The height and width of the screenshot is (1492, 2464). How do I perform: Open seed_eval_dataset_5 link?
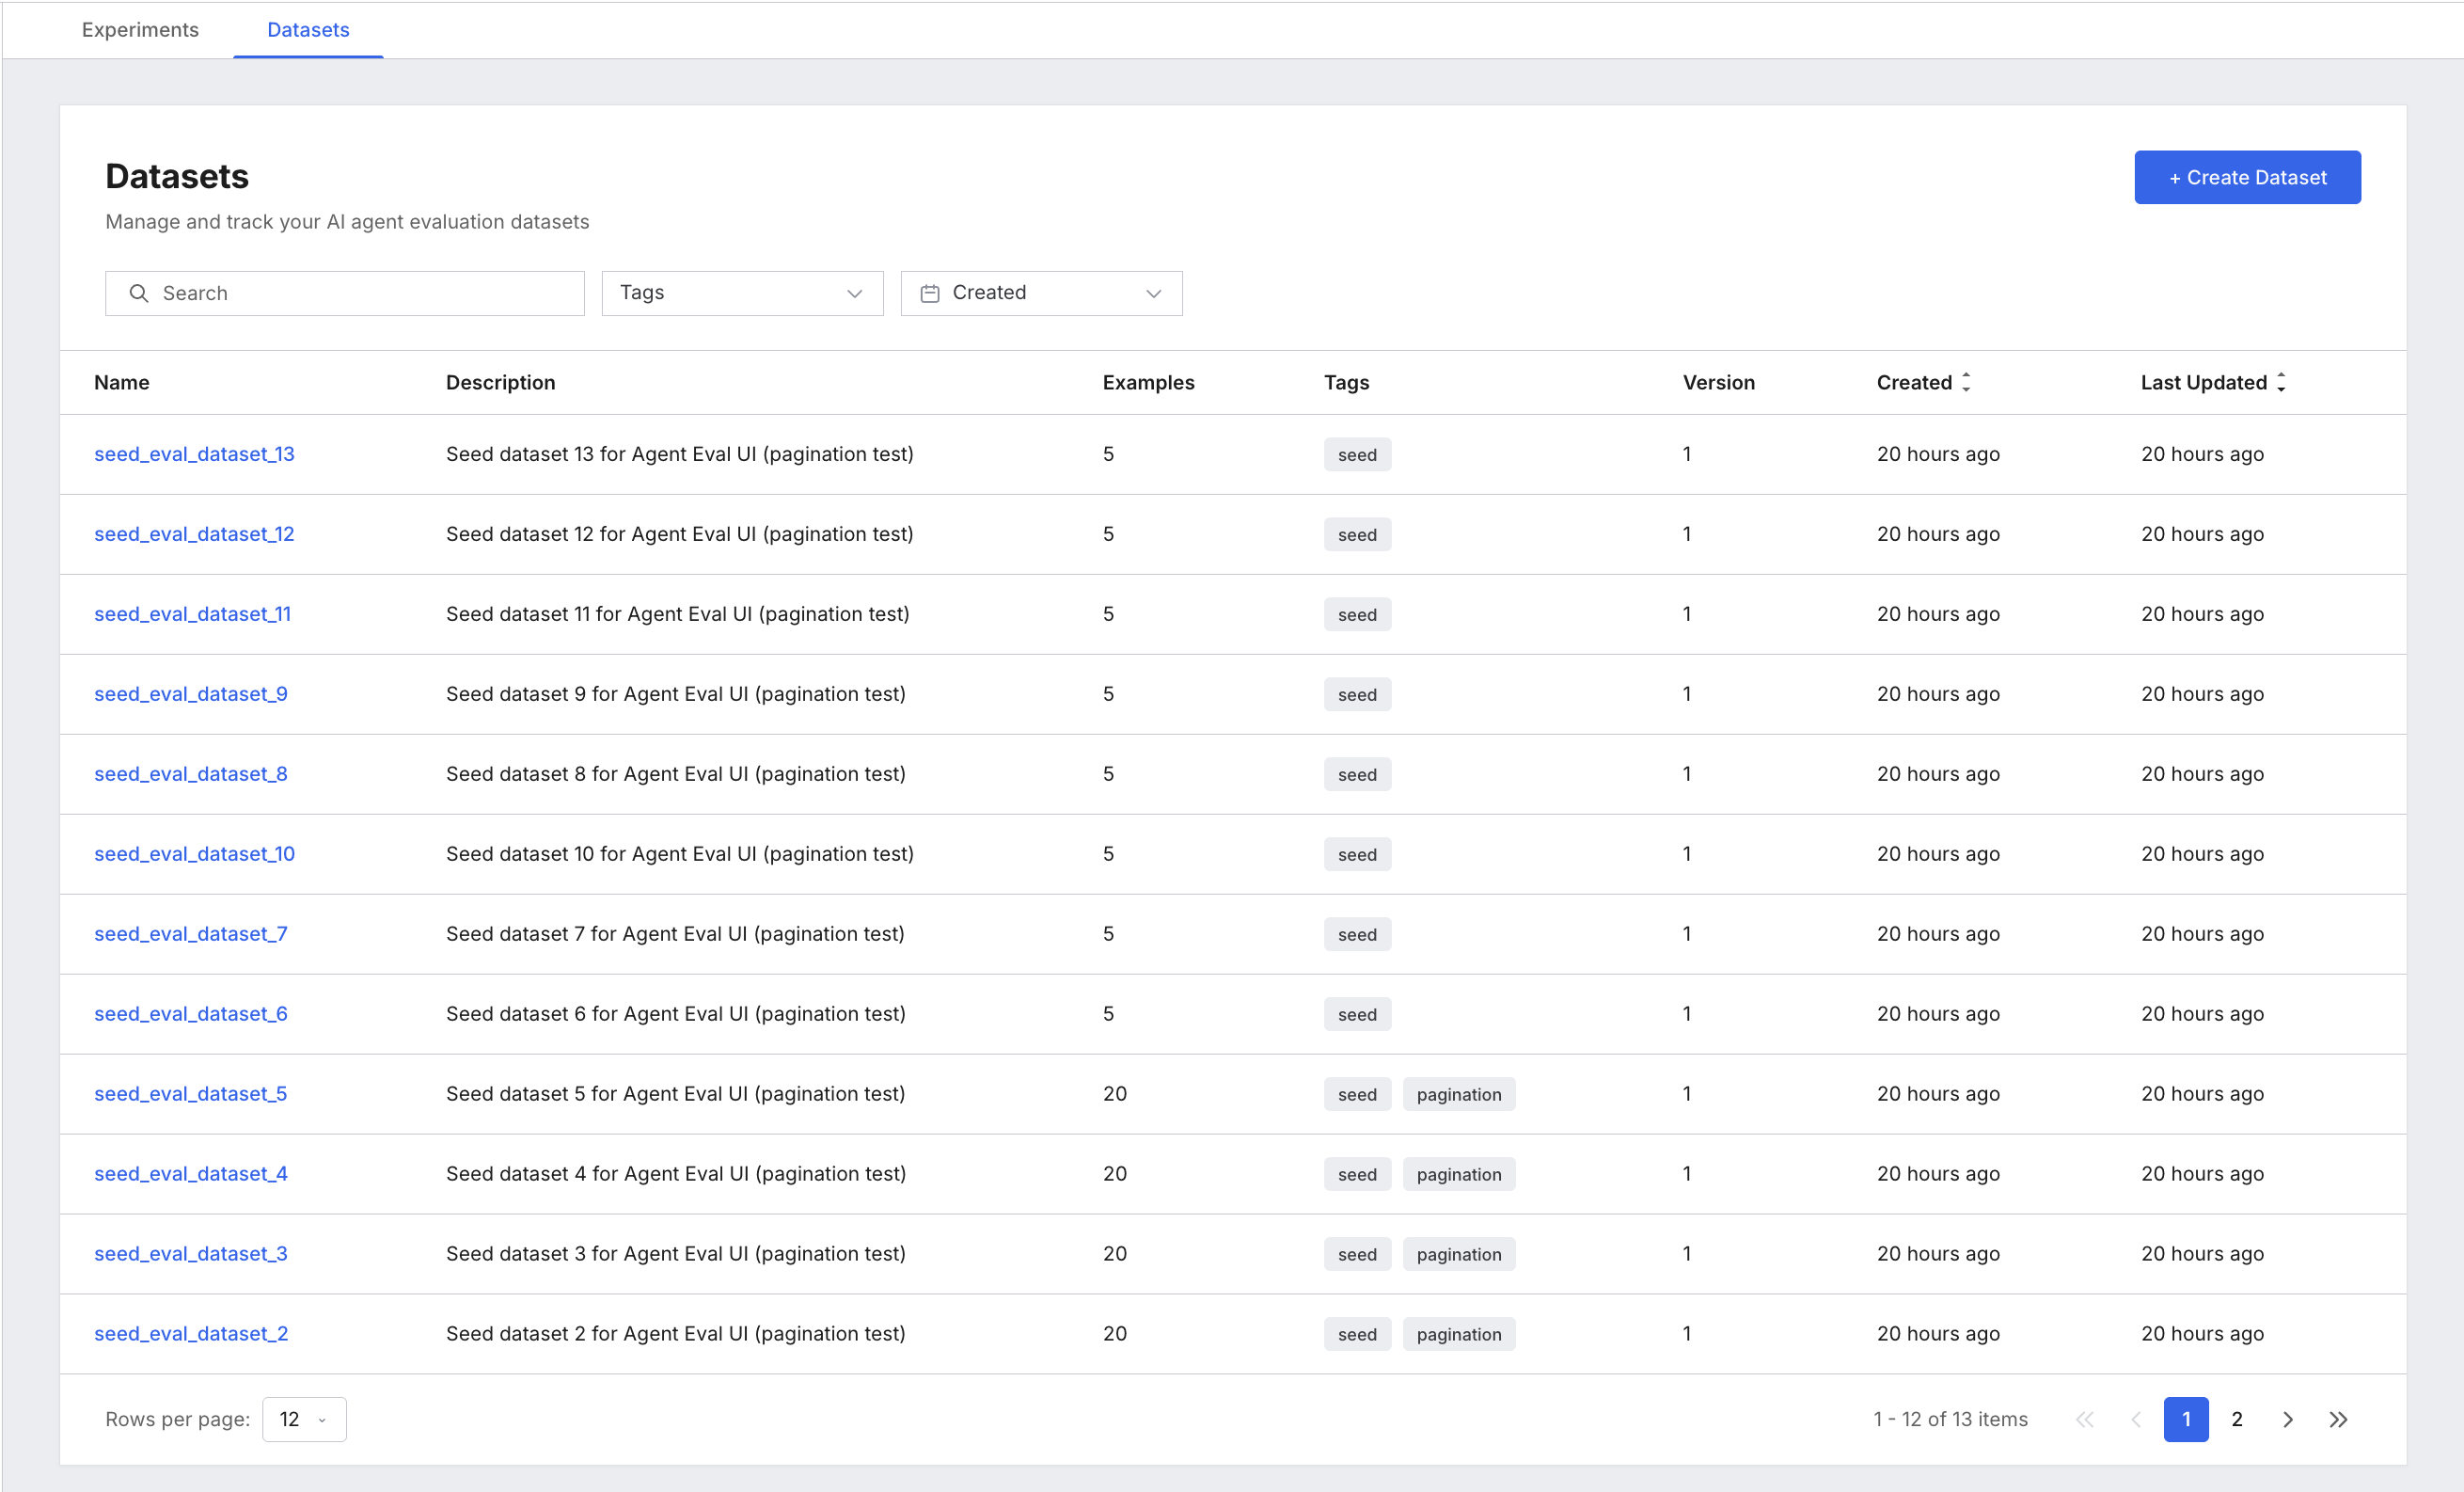click(190, 1094)
